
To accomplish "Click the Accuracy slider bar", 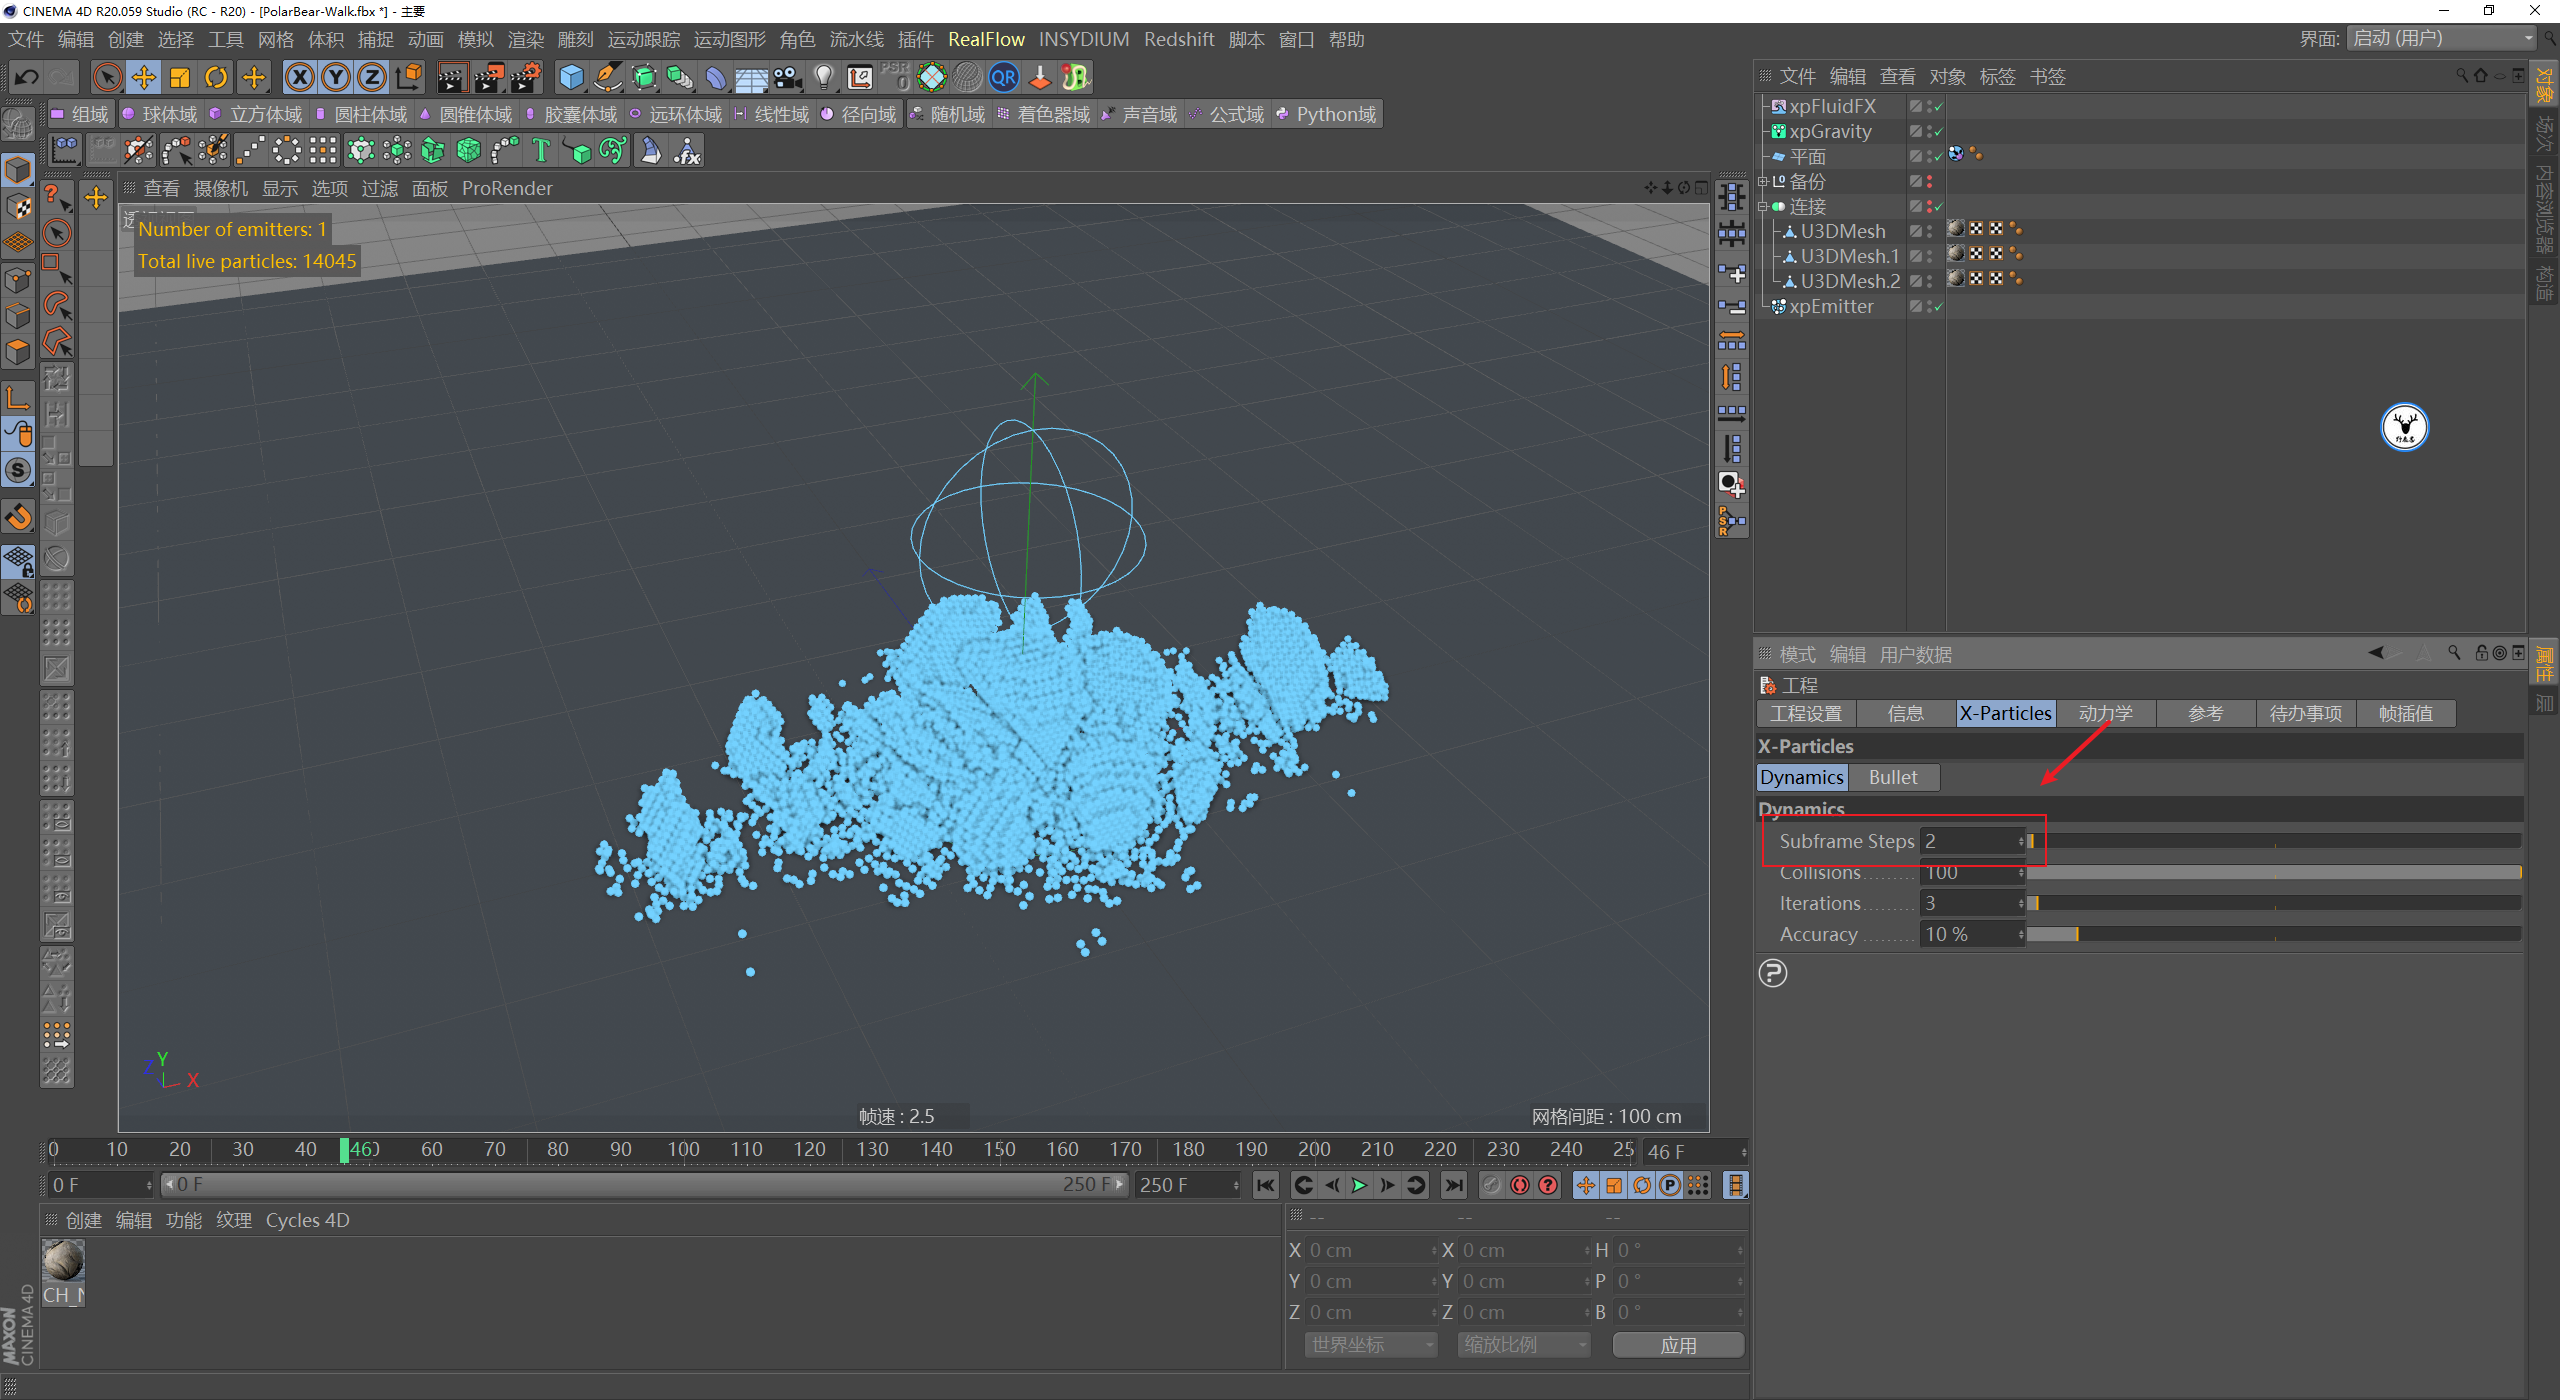I will [x=2272, y=934].
